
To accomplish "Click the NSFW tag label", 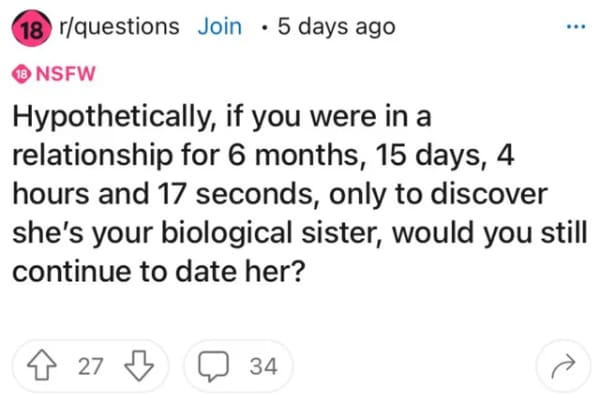I will click(56, 73).
